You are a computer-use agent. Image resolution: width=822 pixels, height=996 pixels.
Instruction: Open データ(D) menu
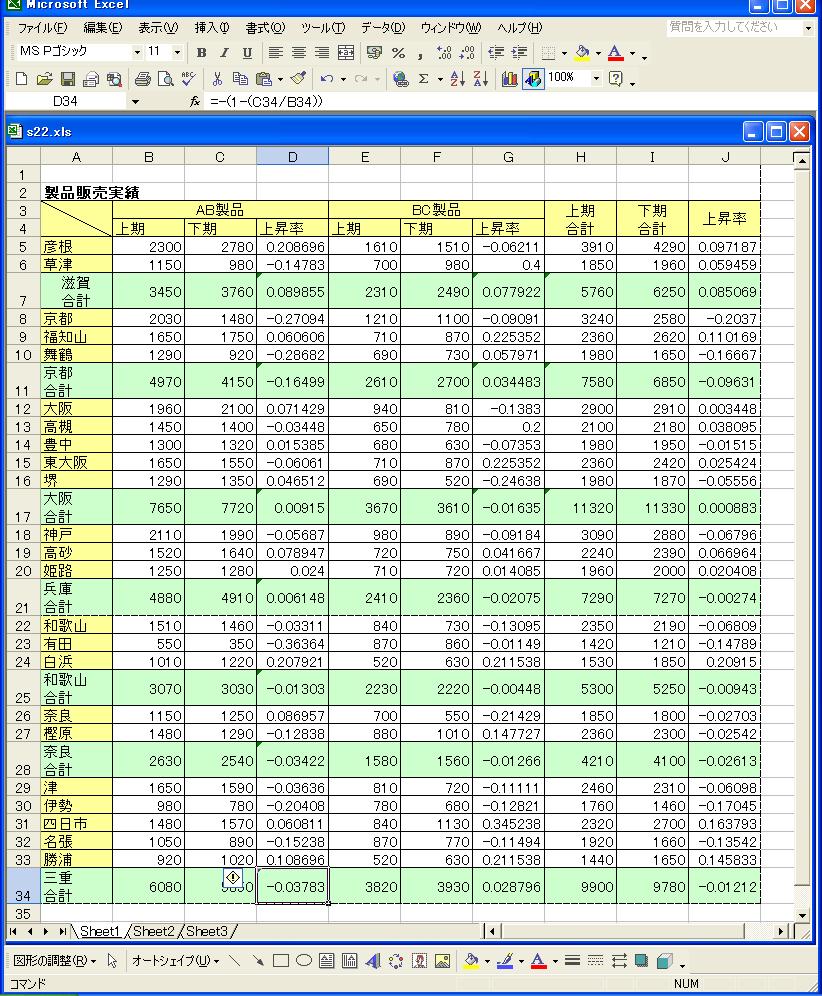(382, 28)
